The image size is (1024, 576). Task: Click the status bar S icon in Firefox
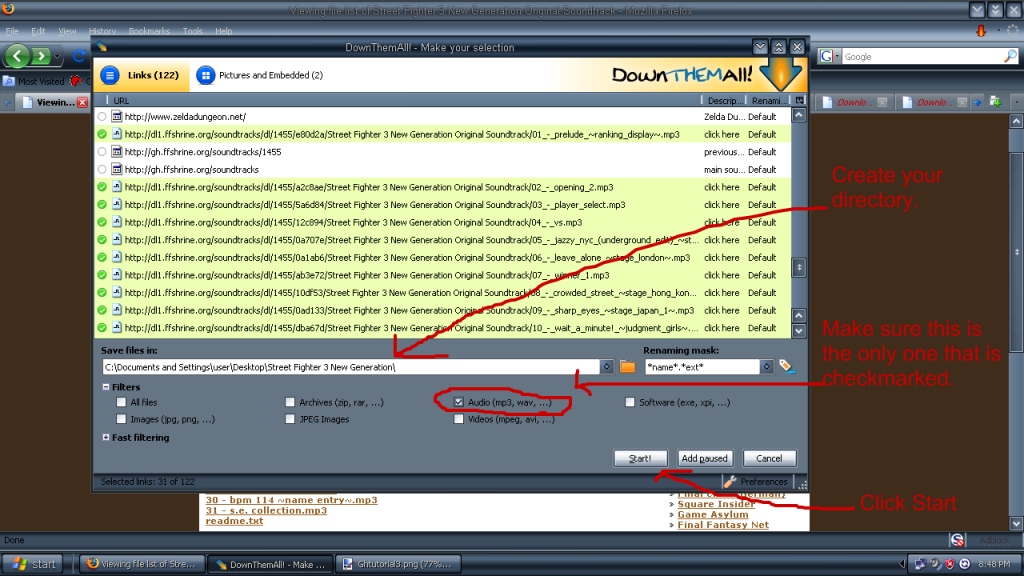(957, 540)
